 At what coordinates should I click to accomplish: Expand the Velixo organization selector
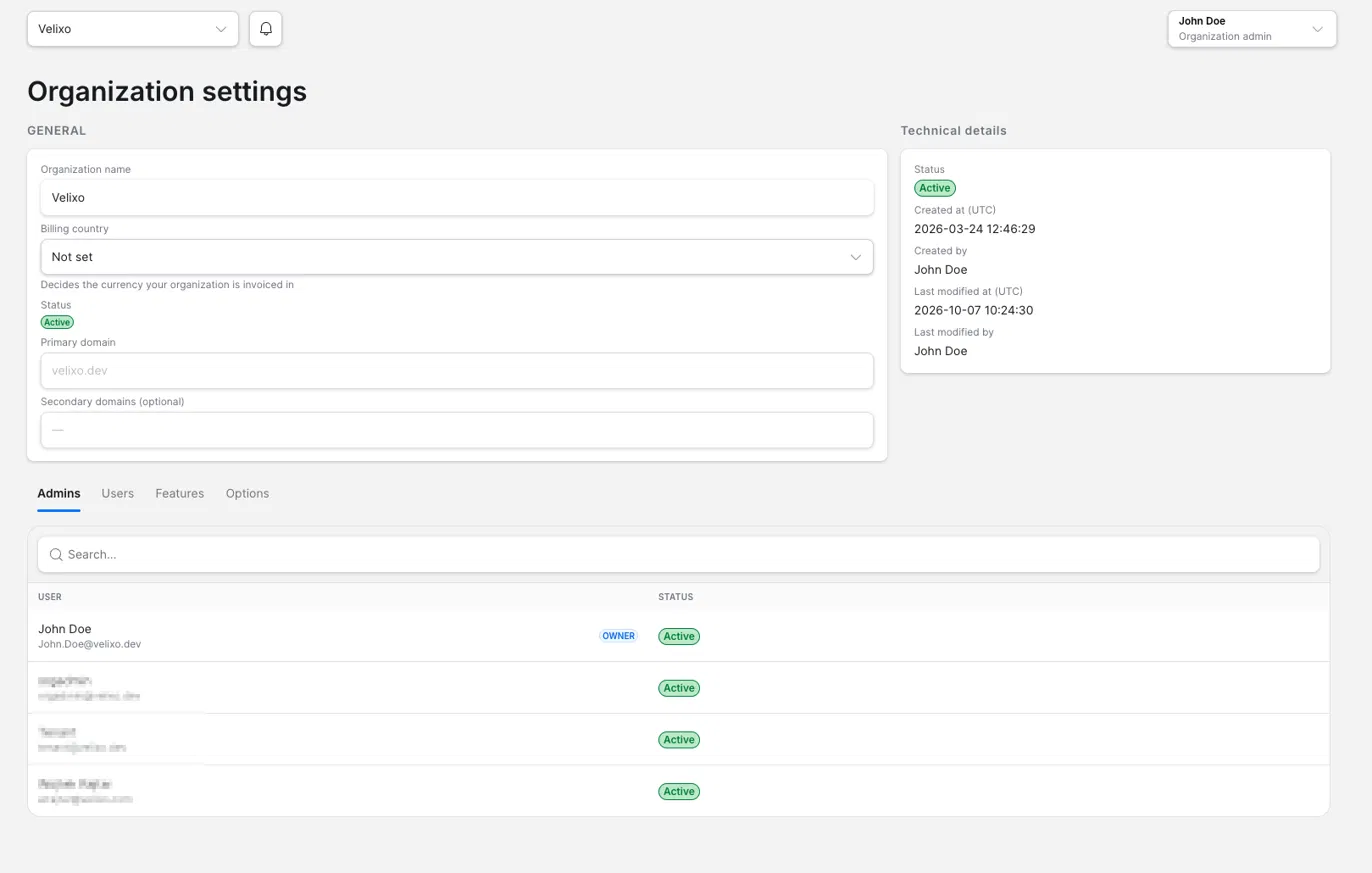(x=133, y=29)
